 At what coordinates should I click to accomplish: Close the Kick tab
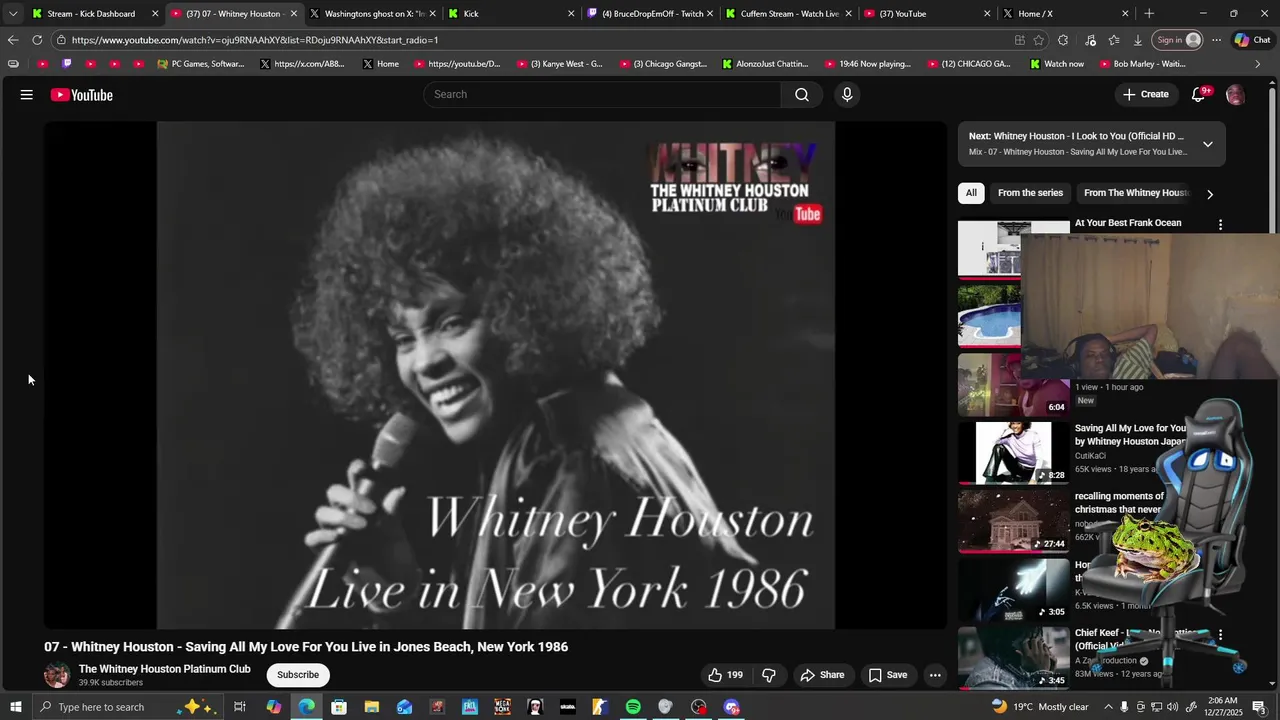click(x=571, y=14)
